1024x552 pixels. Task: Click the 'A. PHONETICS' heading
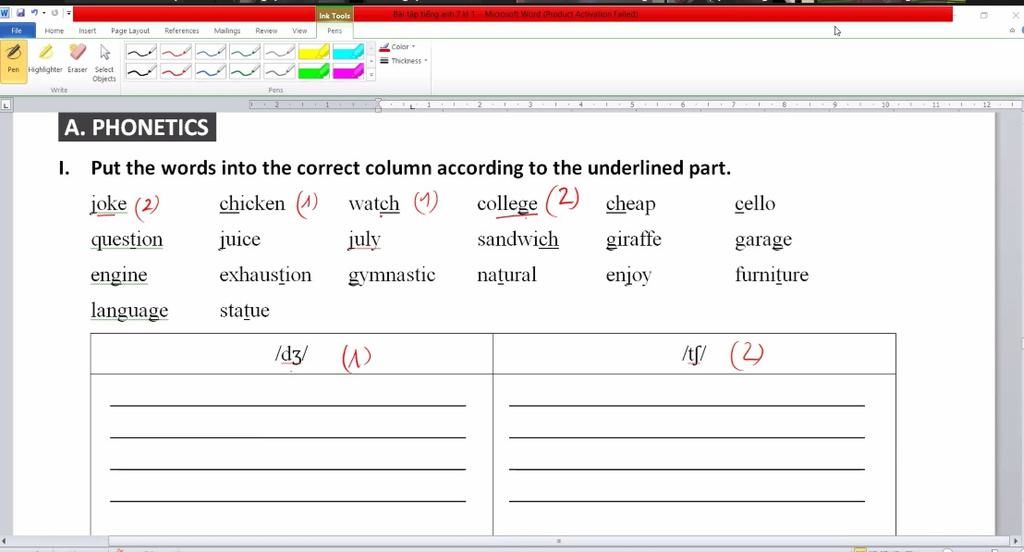(x=137, y=127)
